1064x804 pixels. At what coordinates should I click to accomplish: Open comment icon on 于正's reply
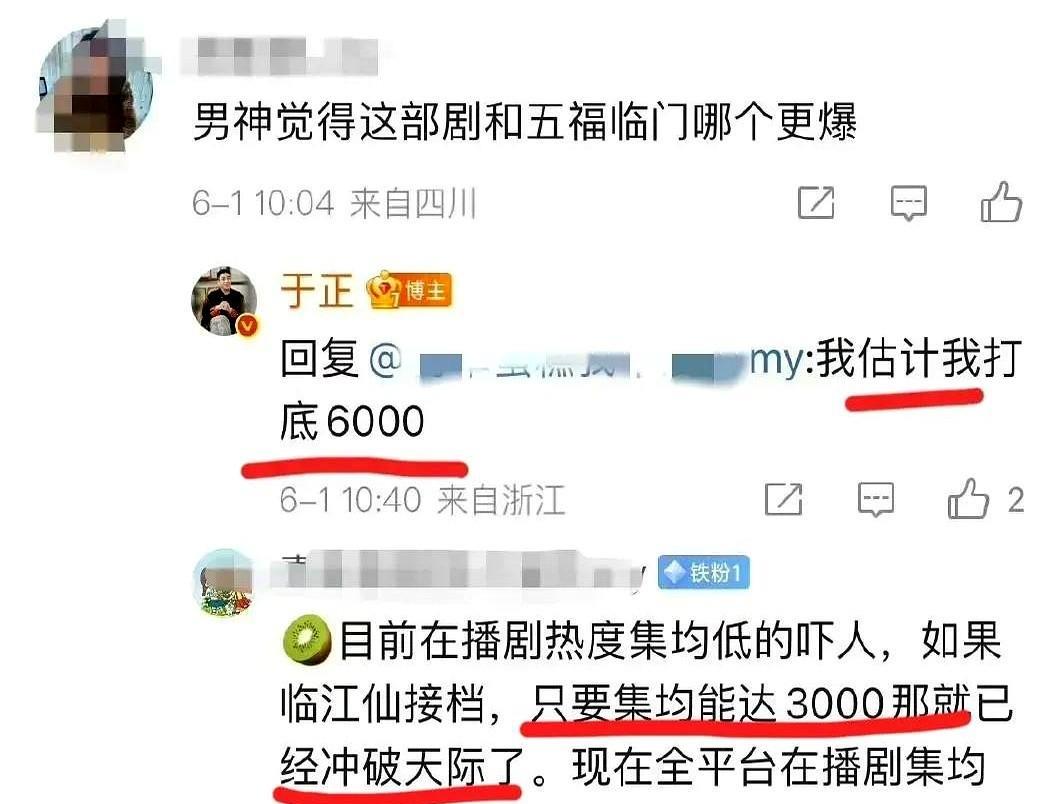(876, 500)
